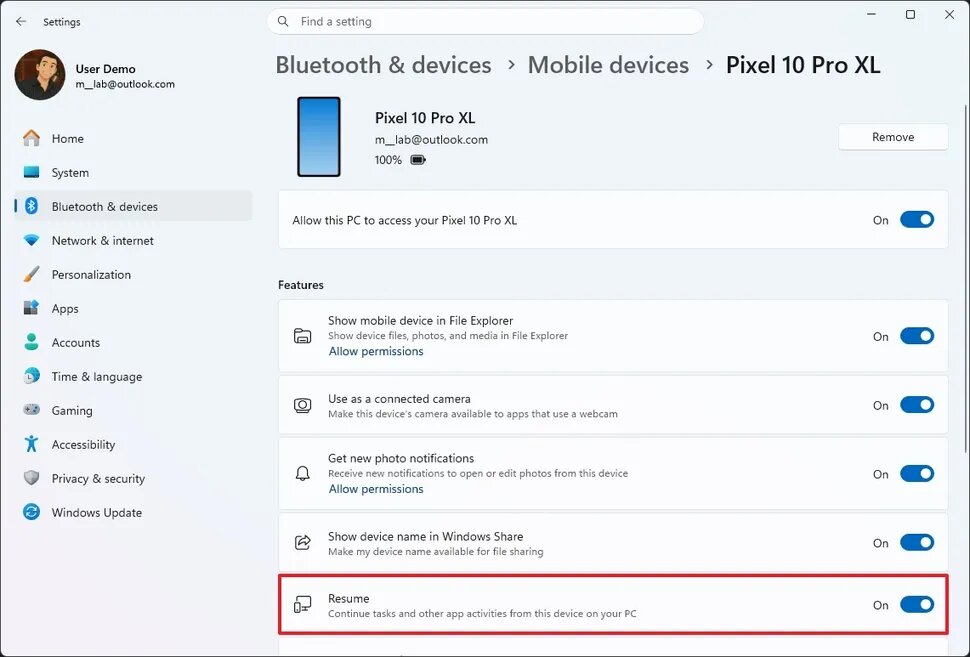
Task: Focus the Find a setting search box
Action: point(485,22)
